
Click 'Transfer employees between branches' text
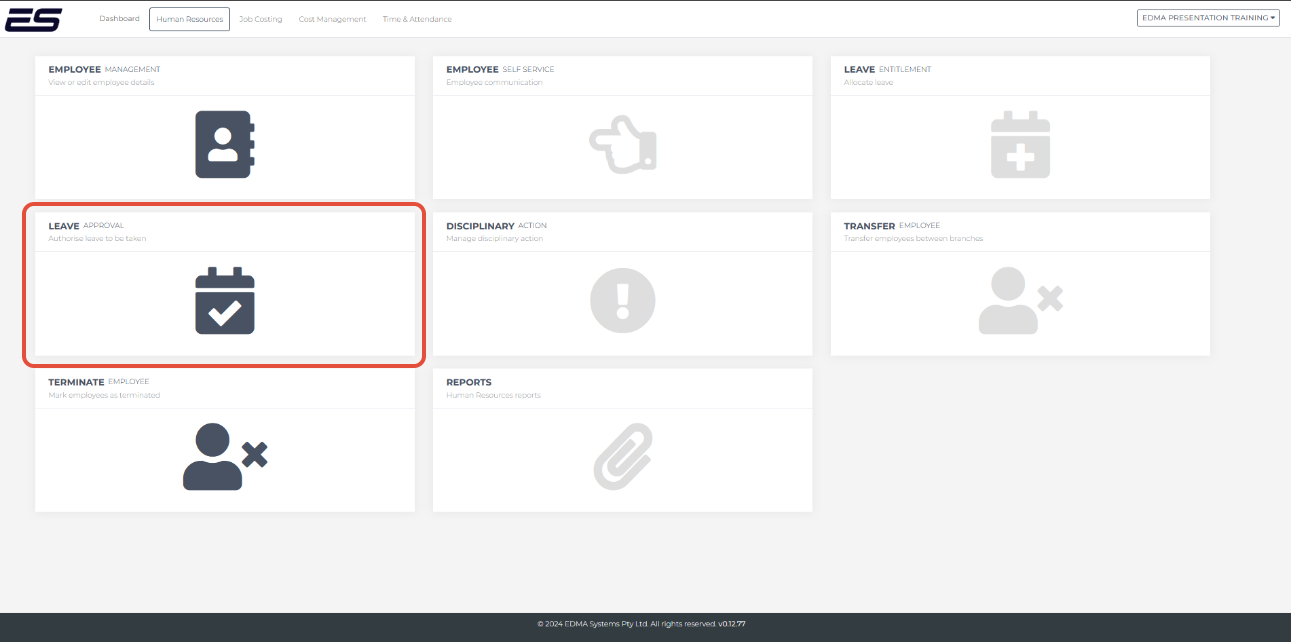click(913, 239)
